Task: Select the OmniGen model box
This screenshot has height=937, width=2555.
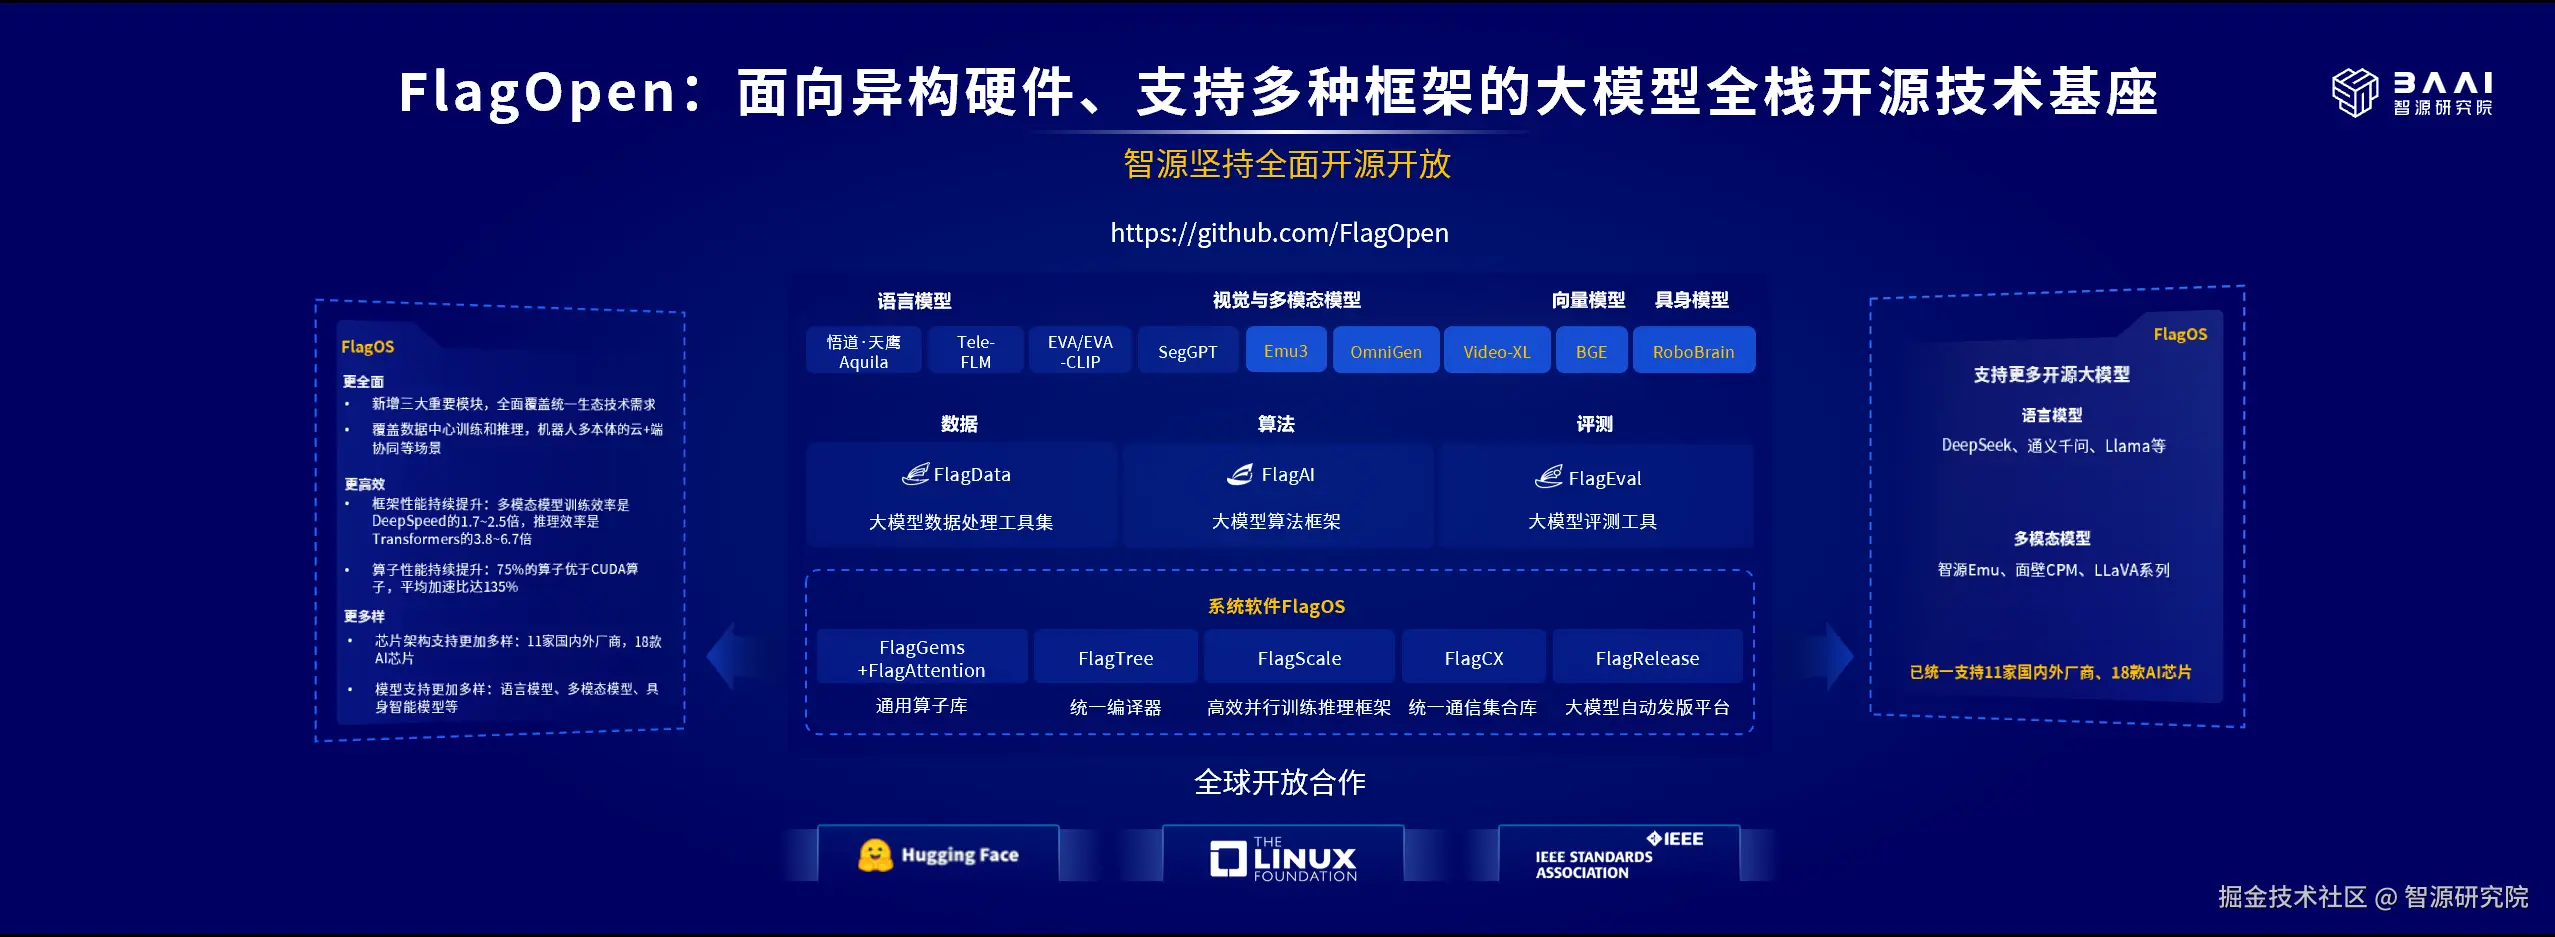Action: (1386, 351)
